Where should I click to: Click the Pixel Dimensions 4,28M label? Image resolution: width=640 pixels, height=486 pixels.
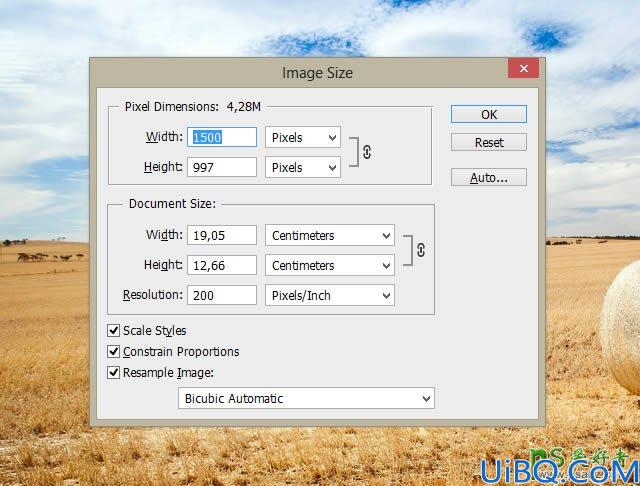(193, 107)
